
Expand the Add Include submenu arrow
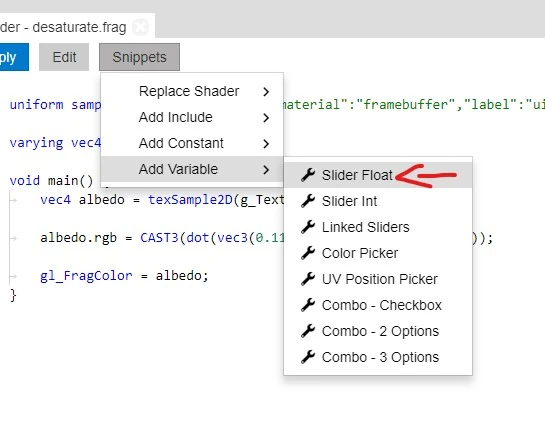pos(266,118)
